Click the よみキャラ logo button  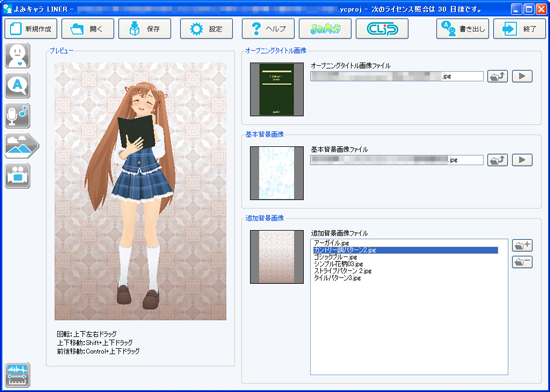(x=325, y=29)
